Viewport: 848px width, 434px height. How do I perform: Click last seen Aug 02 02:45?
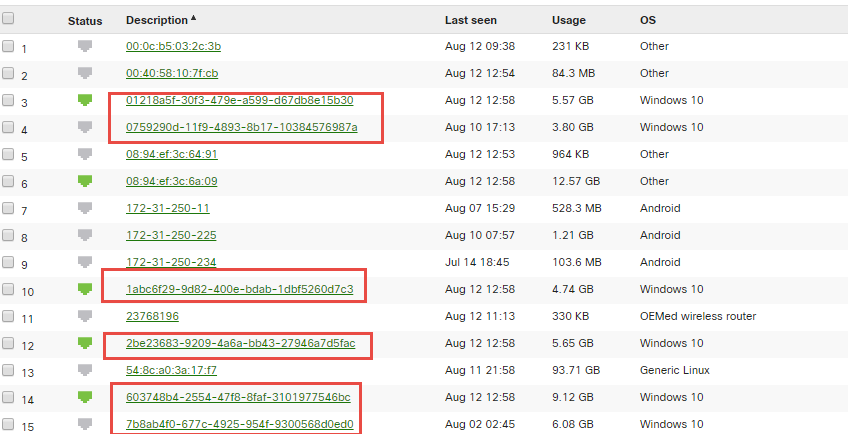tap(480, 424)
